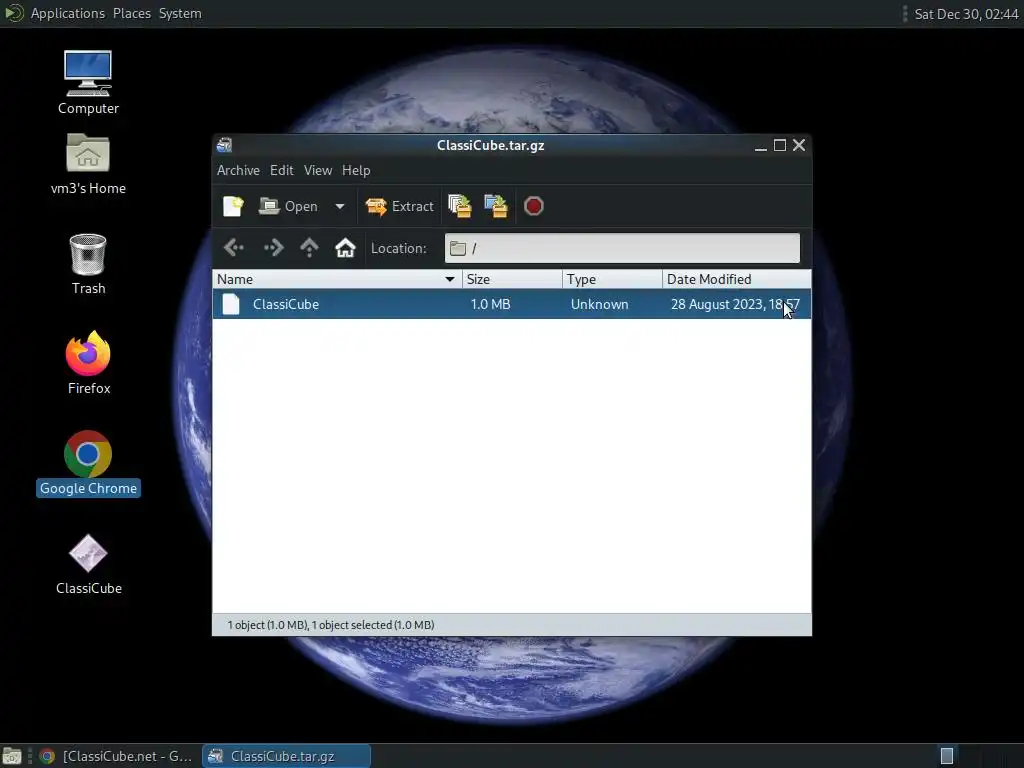Click the Open archive toolbar button
The image size is (1024, 768).
(x=288, y=206)
